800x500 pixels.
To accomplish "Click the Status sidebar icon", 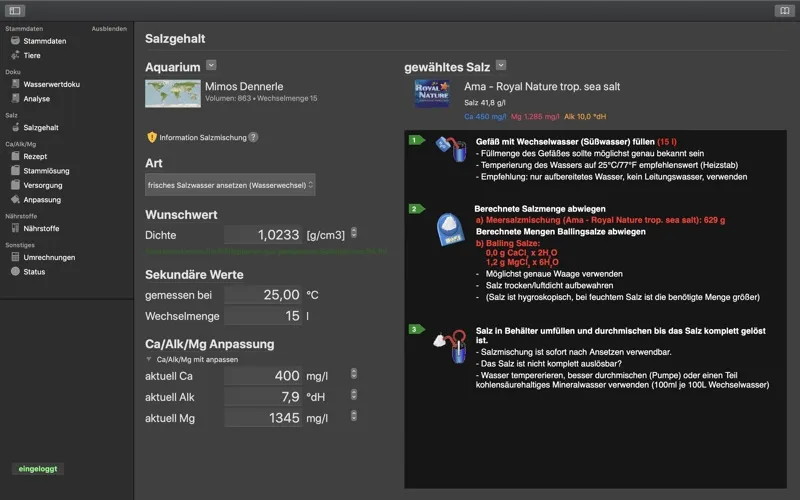I will (x=15, y=271).
